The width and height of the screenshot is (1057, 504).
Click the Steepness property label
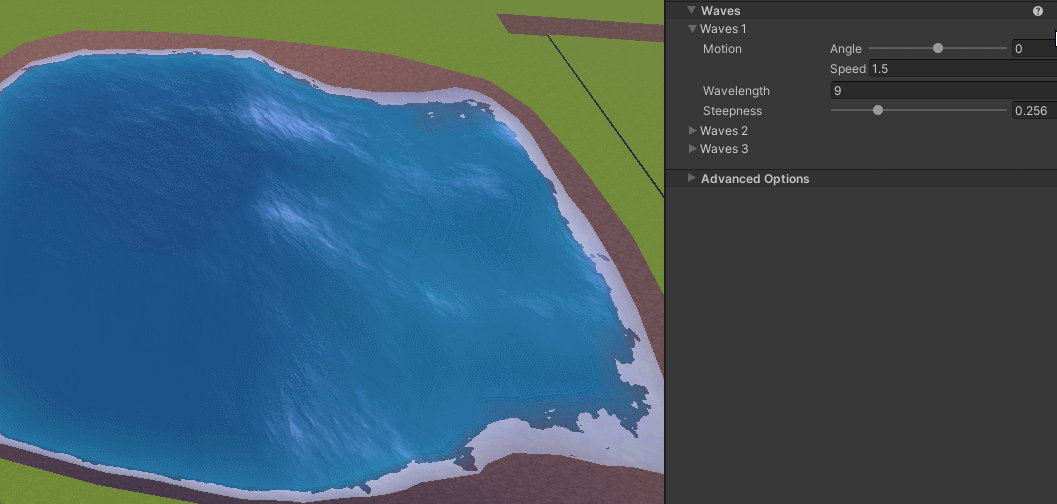pos(732,111)
